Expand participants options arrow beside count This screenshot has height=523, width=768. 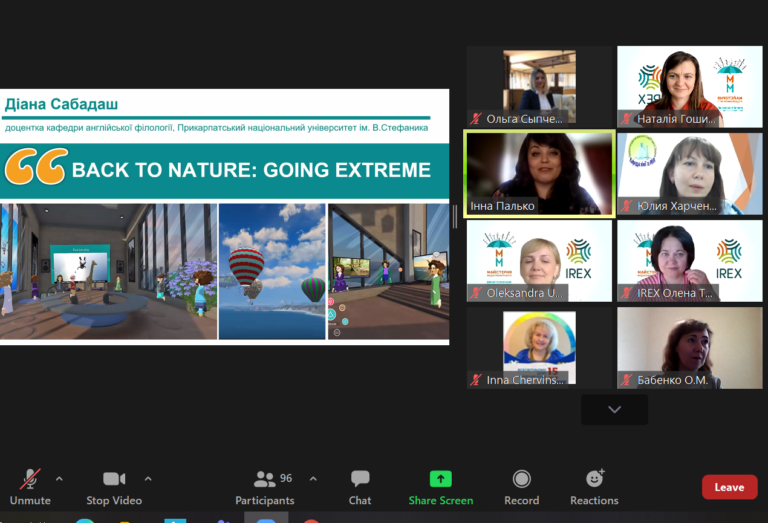pos(313,478)
